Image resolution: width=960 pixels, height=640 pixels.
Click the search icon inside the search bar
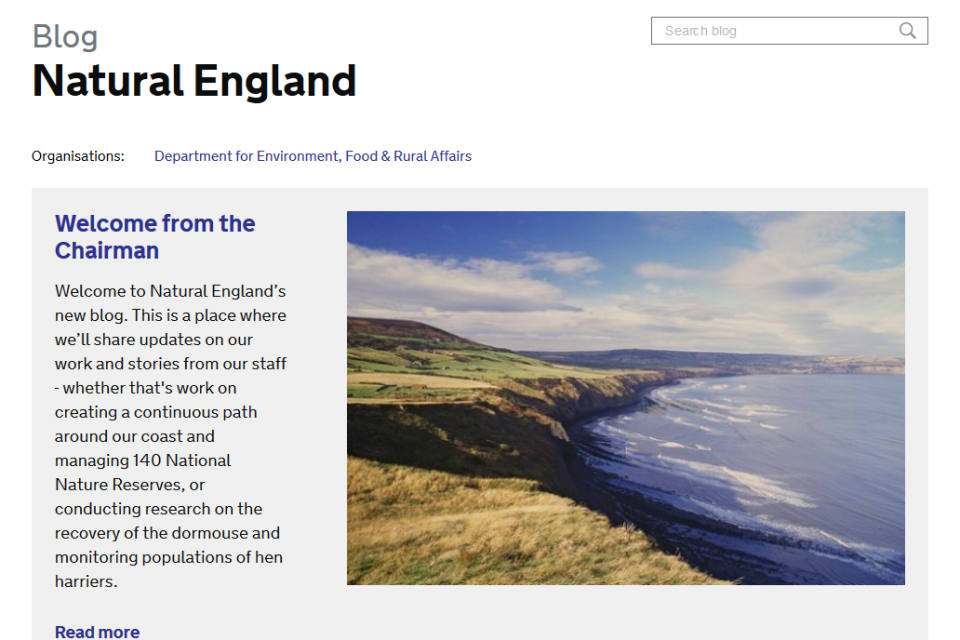tap(907, 31)
